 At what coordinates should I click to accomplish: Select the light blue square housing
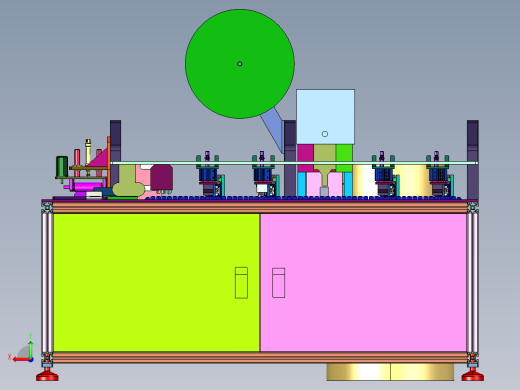click(325, 116)
